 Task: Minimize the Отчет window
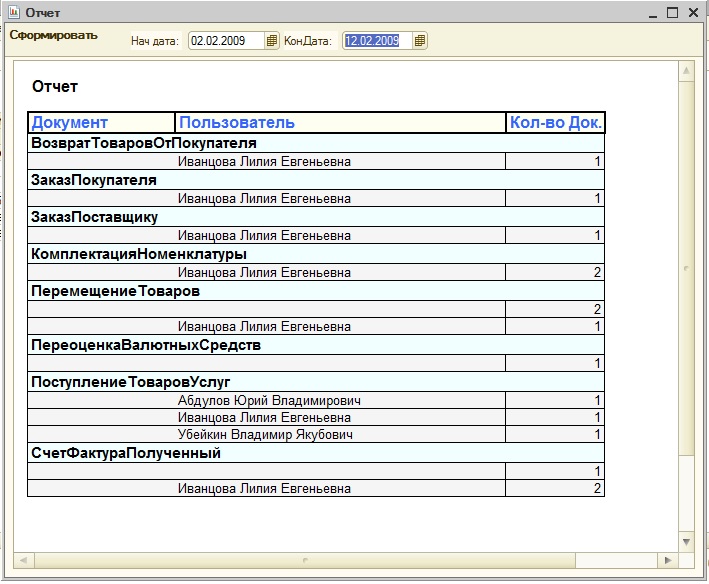(652, 14)
